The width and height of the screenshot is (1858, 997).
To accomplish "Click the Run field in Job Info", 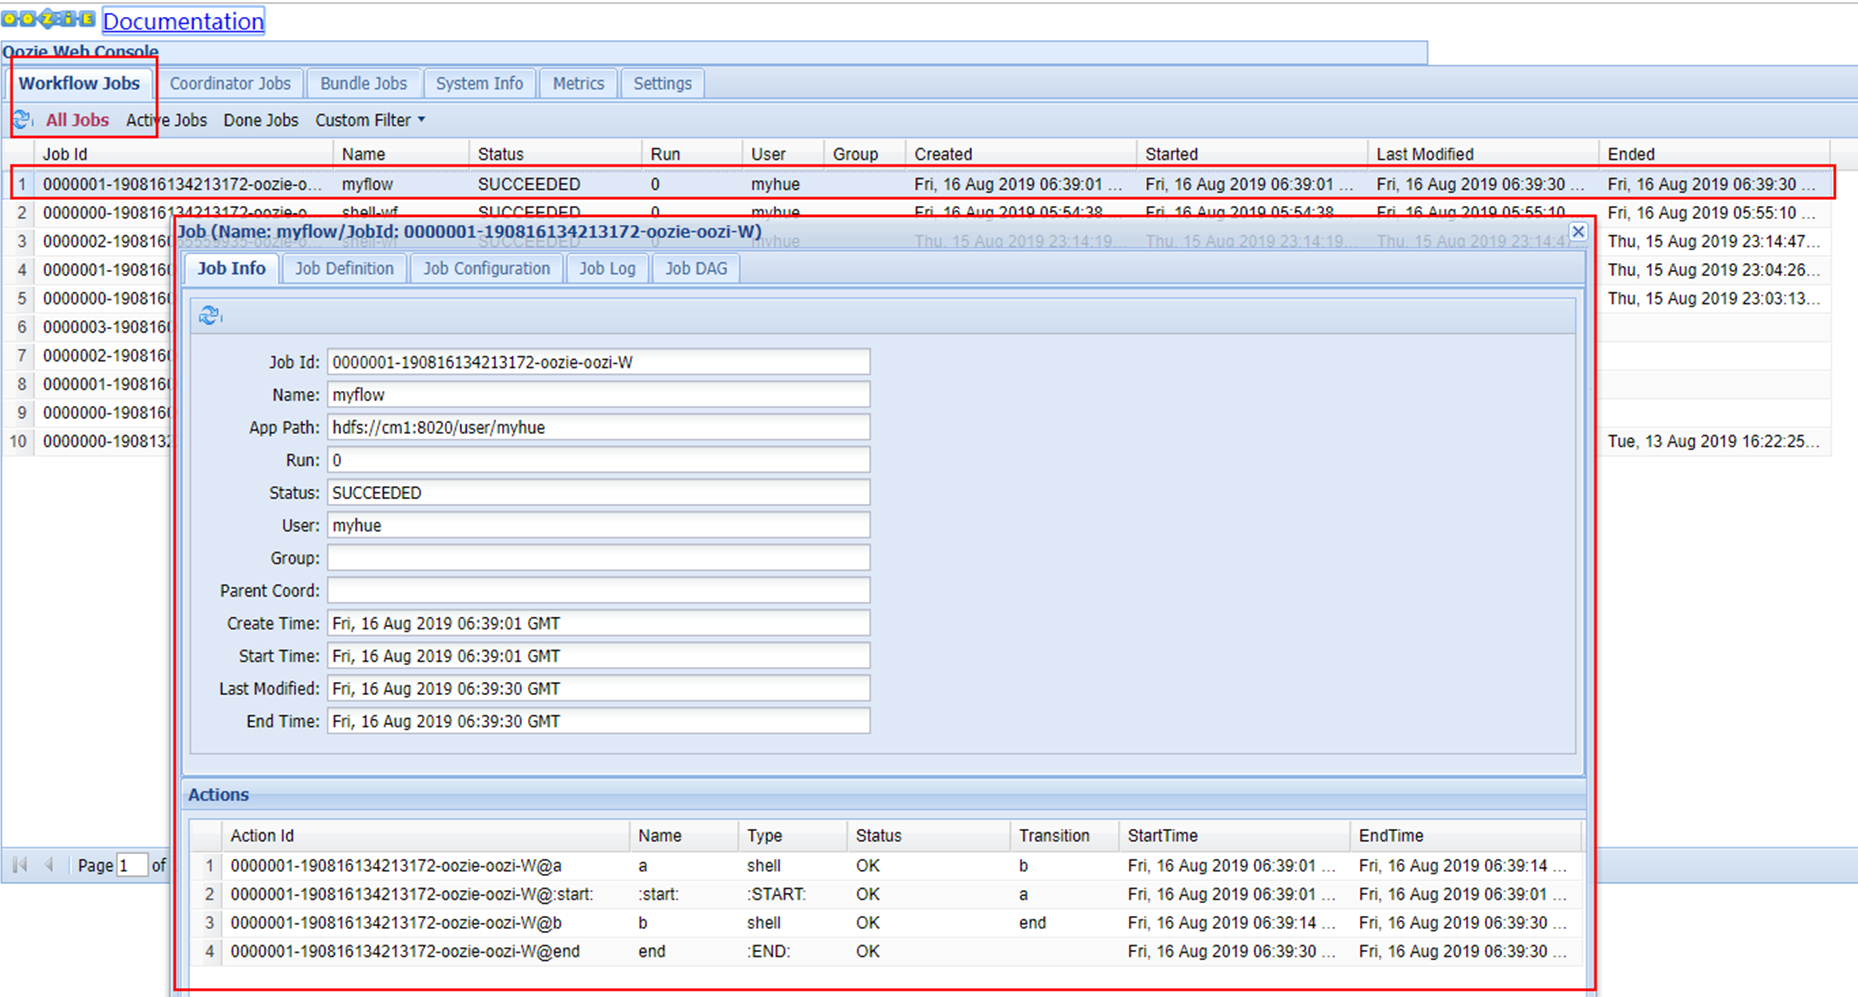I will click(x=598, y=460).
